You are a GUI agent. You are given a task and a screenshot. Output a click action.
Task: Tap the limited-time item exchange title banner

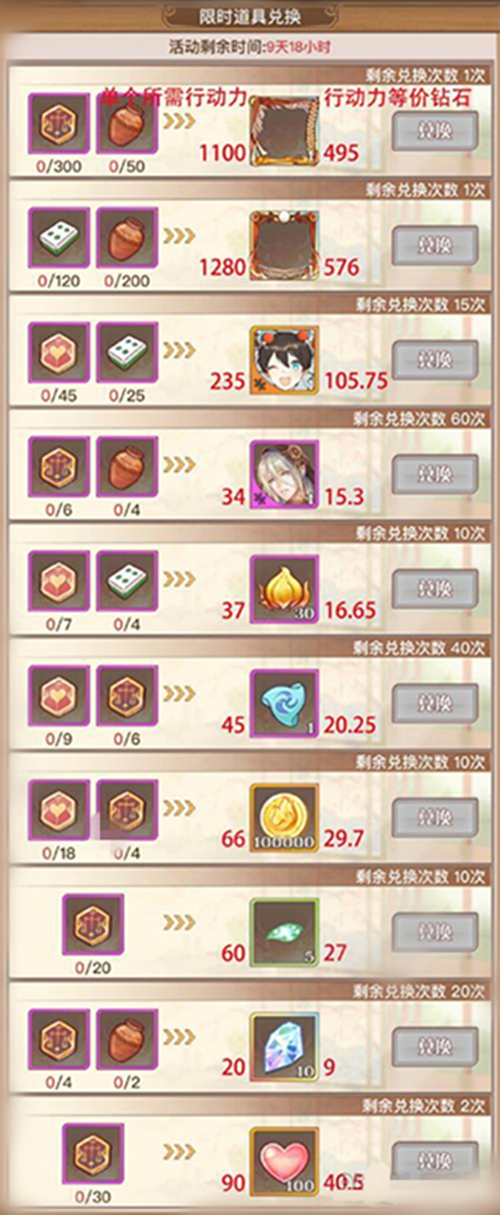[x=250, y=17]
